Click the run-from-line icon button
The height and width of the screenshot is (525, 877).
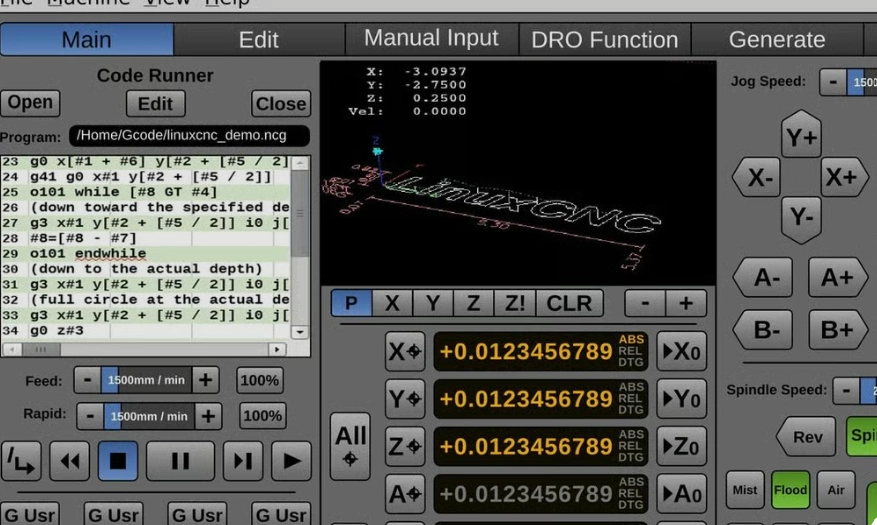coord(21,461)
